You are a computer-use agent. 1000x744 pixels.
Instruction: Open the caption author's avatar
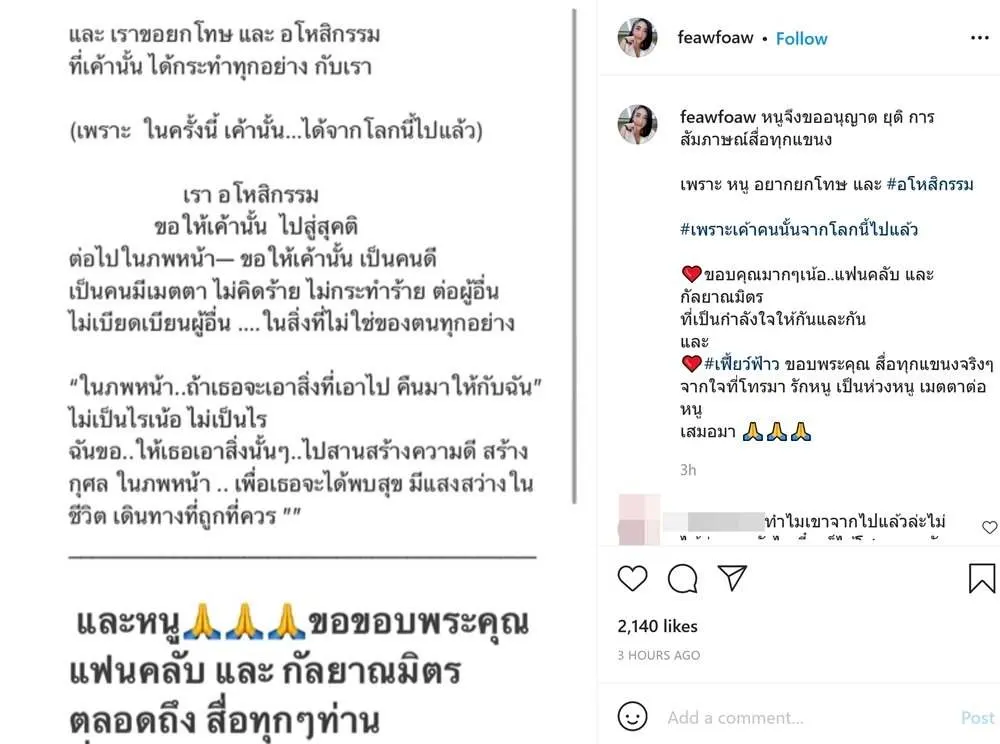pyautogui.click(x=637, y=124)
